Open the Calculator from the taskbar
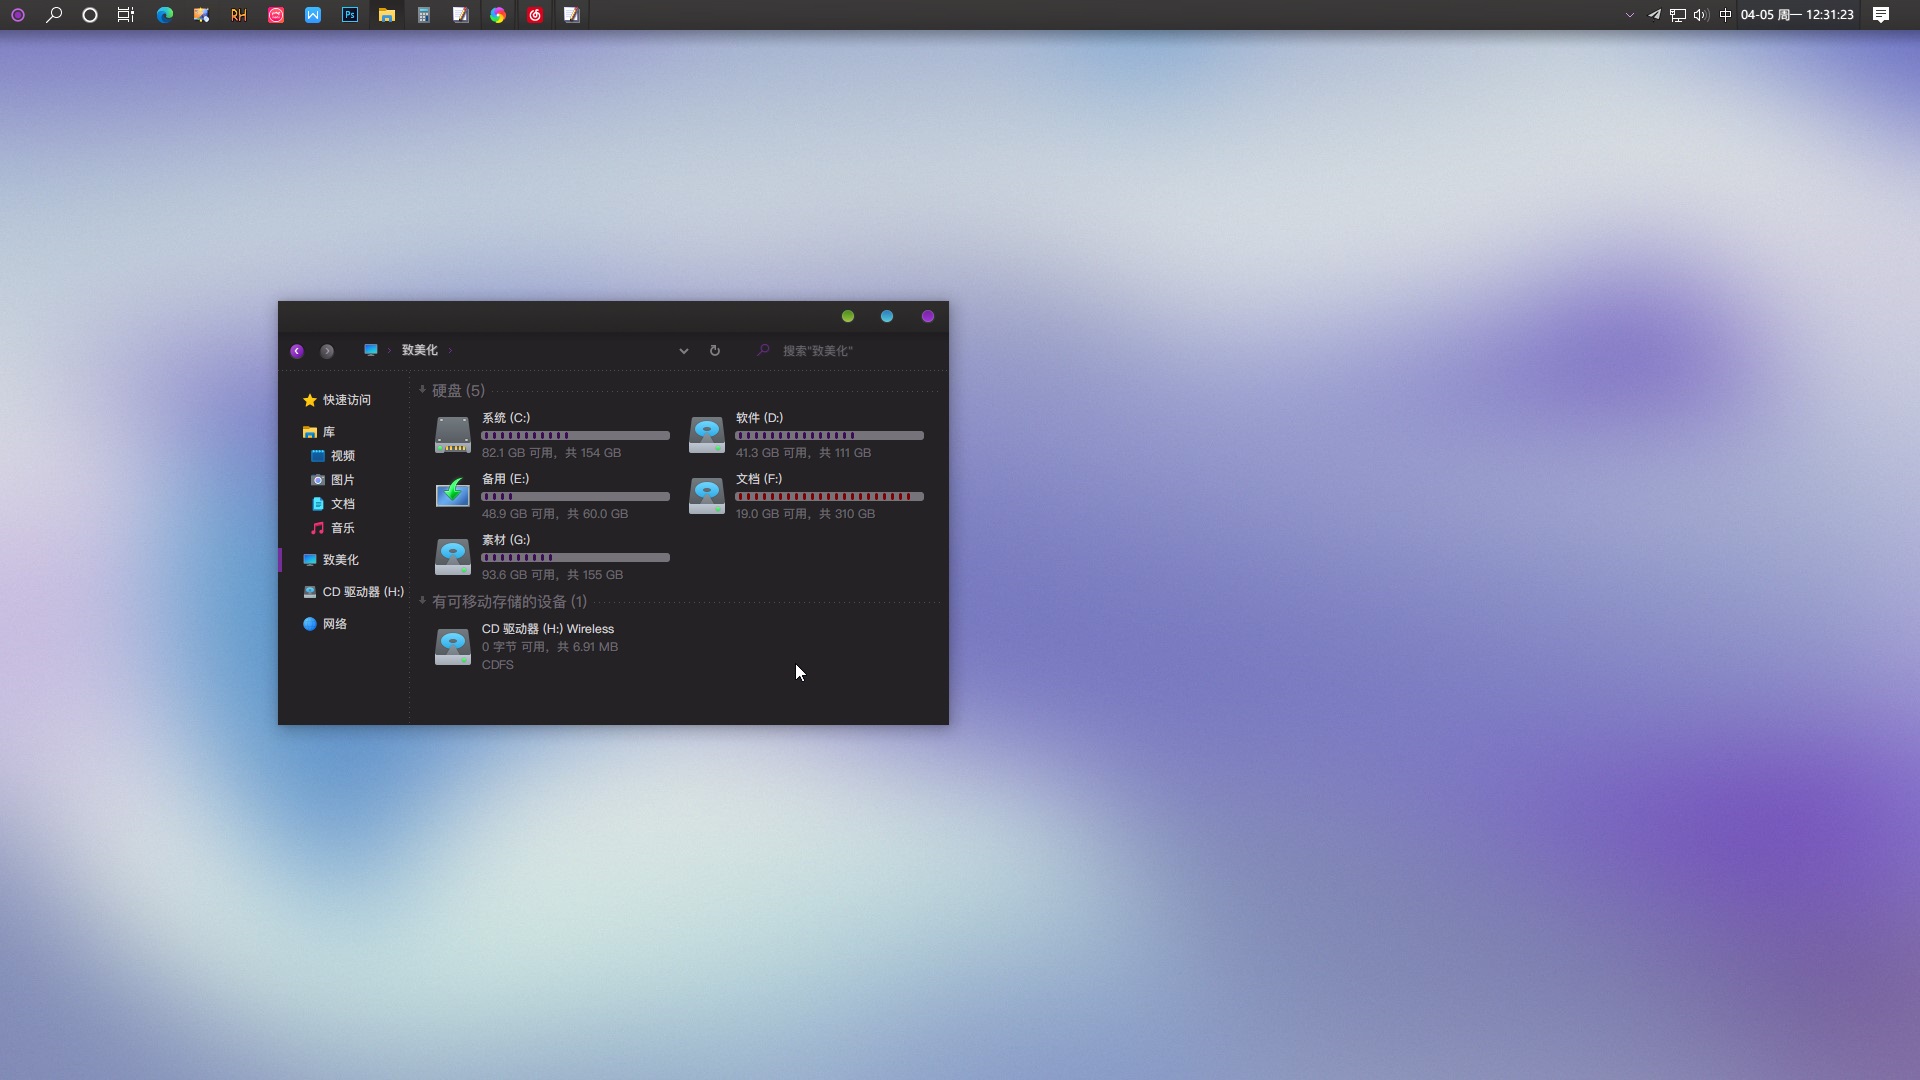The width and height of the screenshot is (1920, 1080). (424, 15)
